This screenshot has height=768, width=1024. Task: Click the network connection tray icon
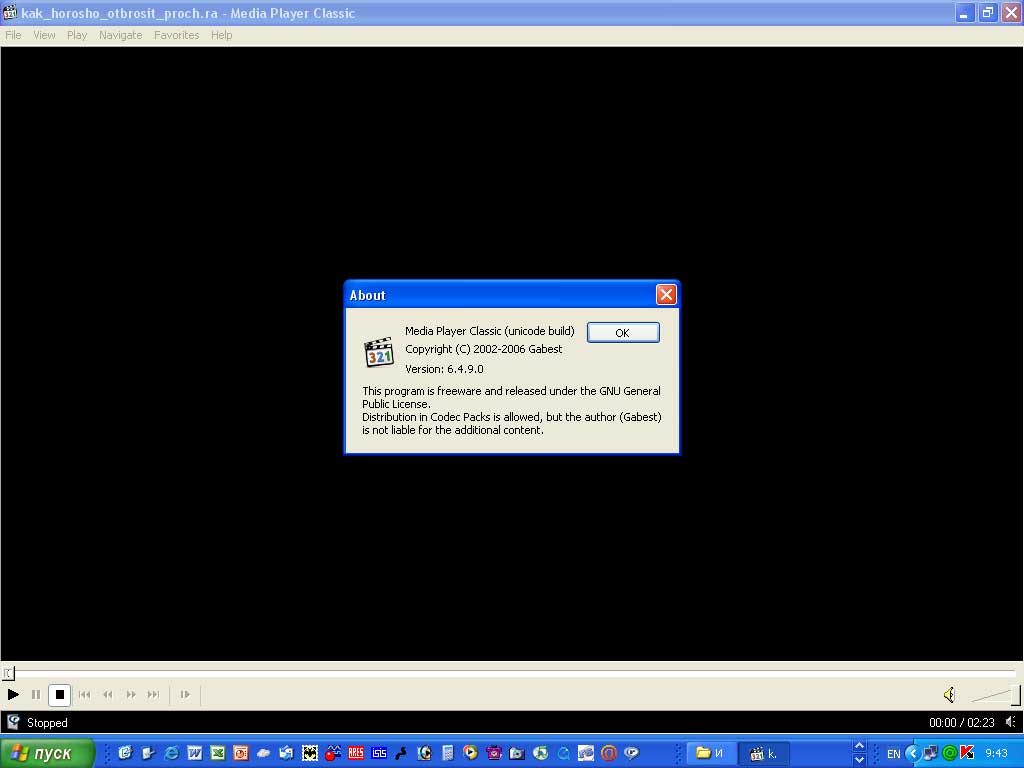point(931,754)
